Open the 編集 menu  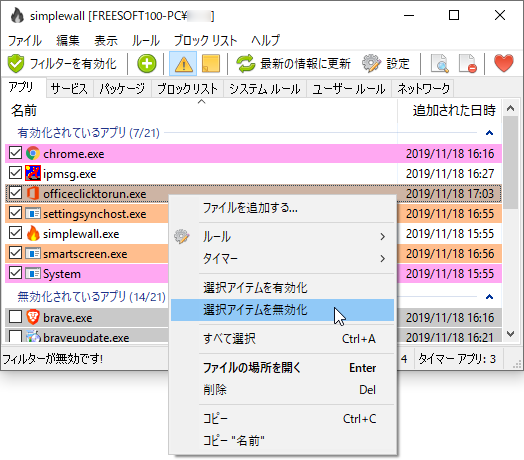pos(68,40)
